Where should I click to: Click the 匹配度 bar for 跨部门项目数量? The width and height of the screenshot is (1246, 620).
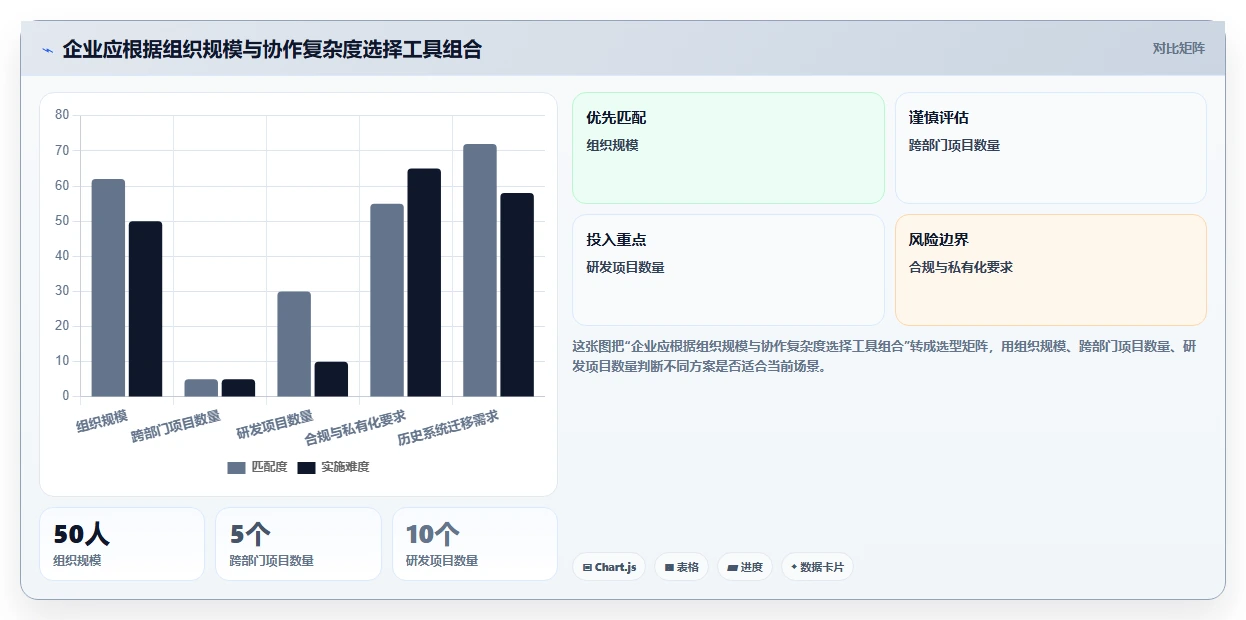click(x=201, y=388)
